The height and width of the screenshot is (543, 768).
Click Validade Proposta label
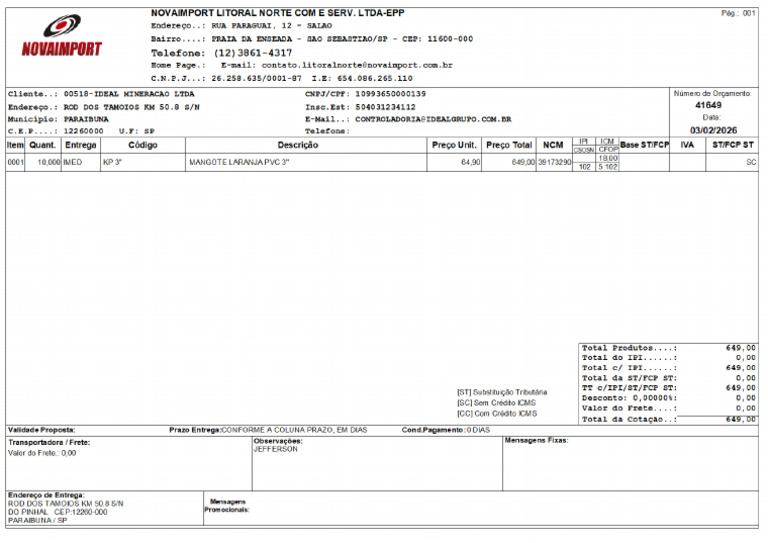42,430
